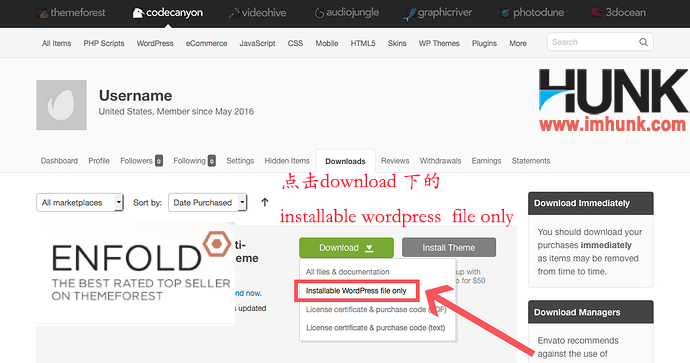
Task: Switch to Profile tab
Action: point(99,161)
